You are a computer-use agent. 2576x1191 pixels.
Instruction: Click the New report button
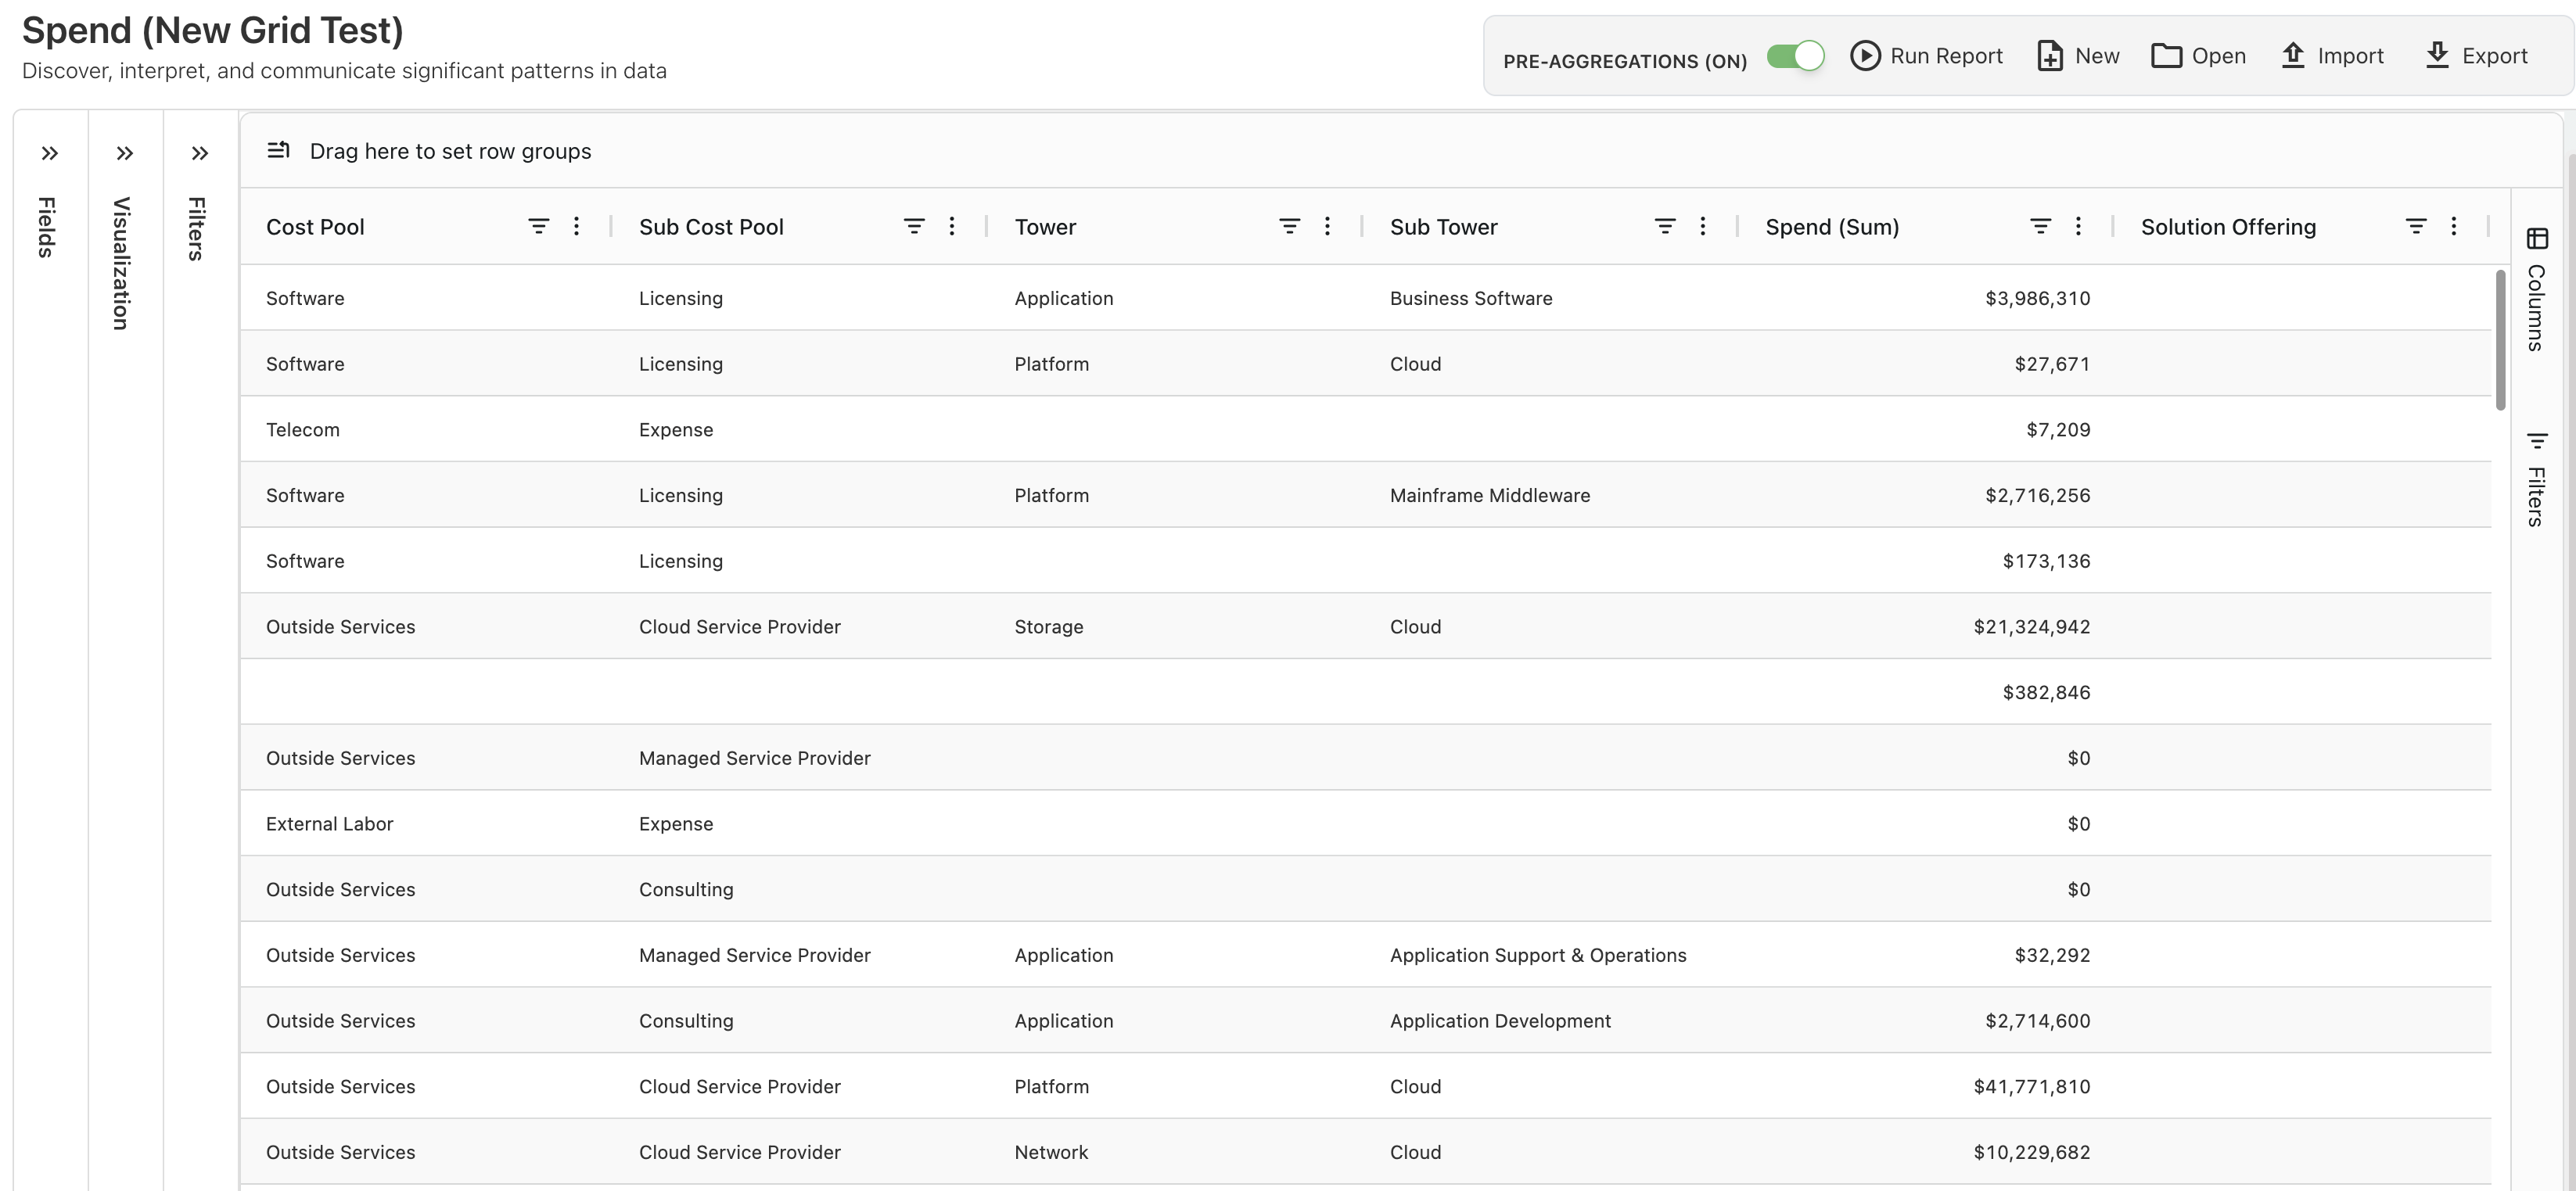click(x=2050, y=56)
